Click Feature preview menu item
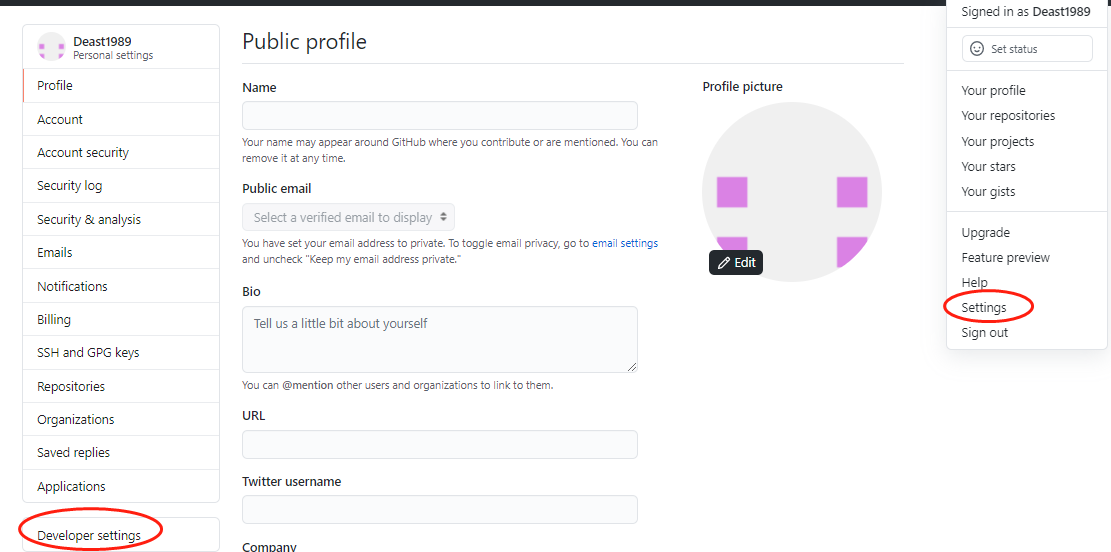The height and width of the screenshot is (552, 1111). tap(1005, 257)
